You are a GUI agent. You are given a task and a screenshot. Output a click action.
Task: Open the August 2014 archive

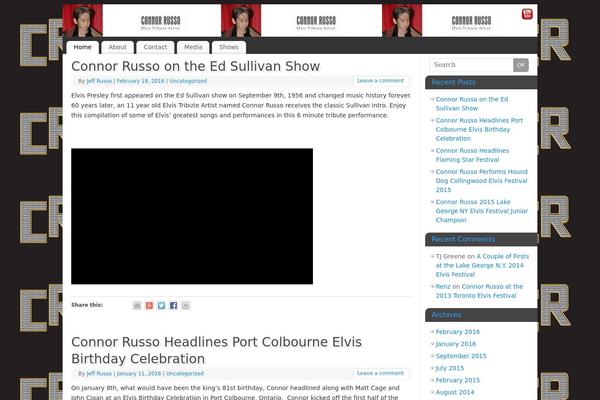point(455,392)
